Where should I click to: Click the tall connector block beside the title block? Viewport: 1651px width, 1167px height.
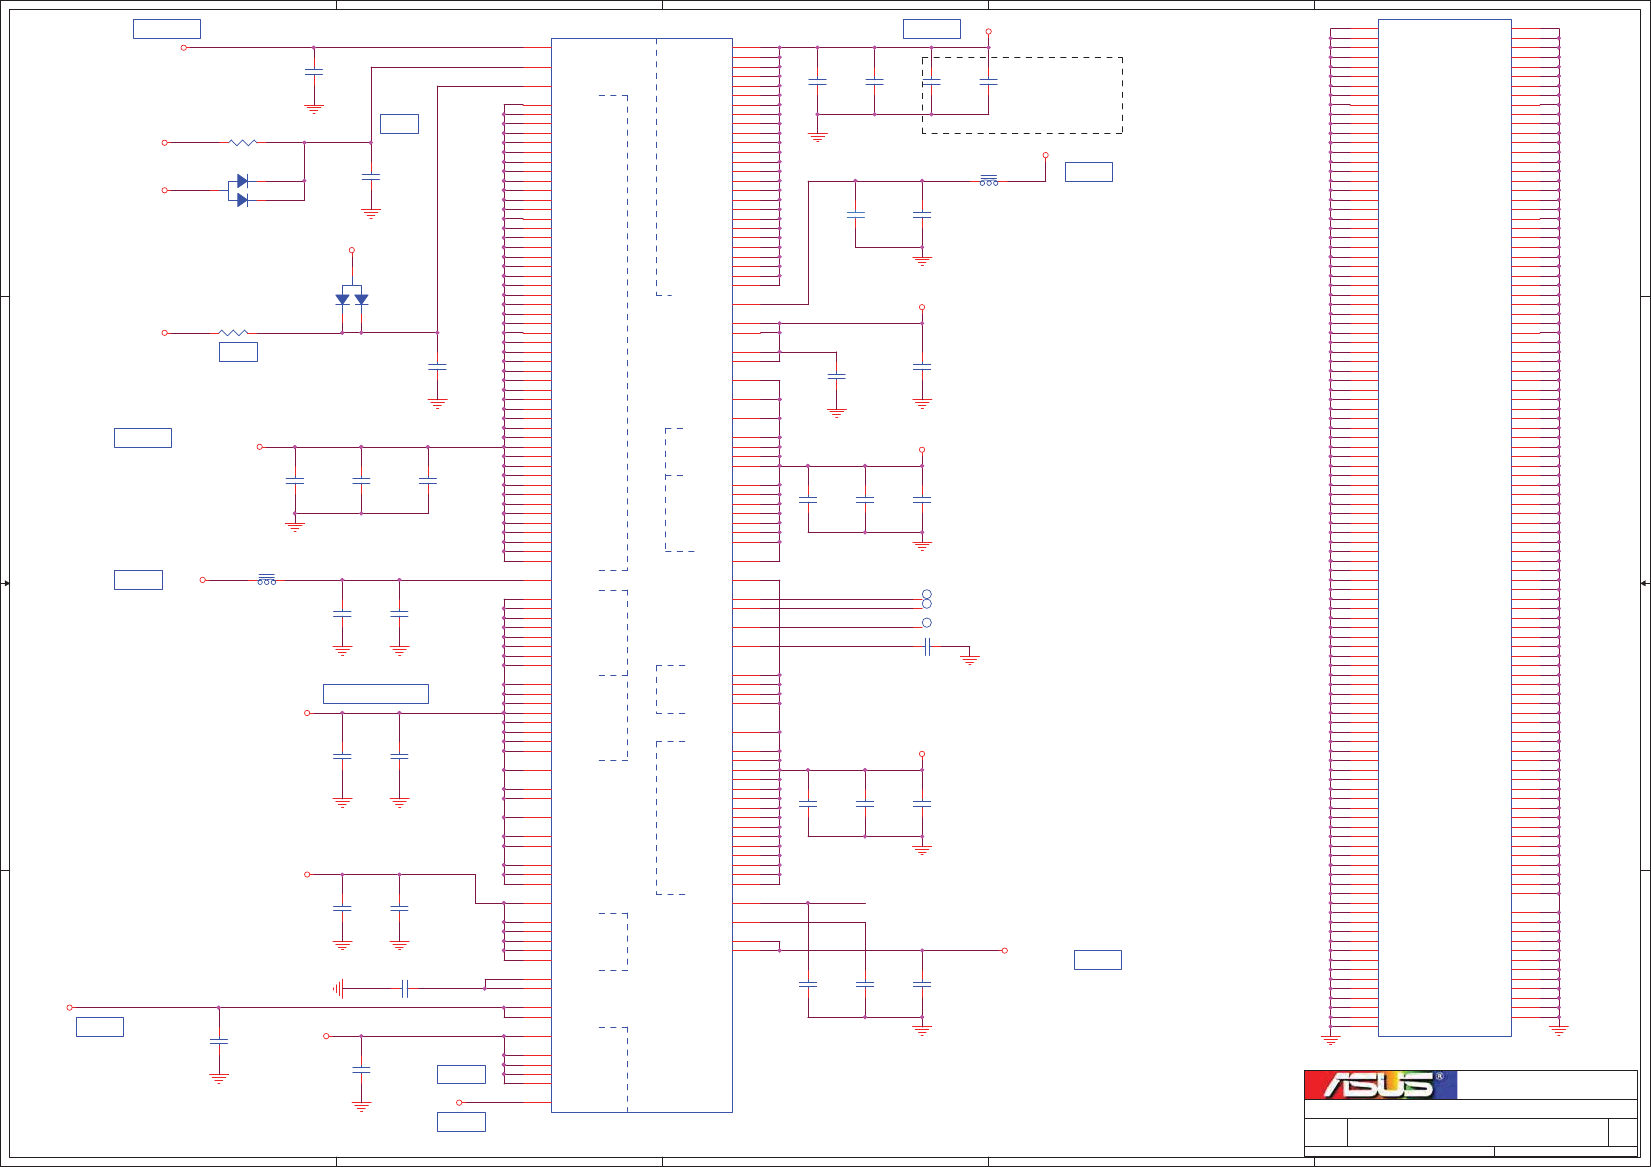coord(1444,527)
